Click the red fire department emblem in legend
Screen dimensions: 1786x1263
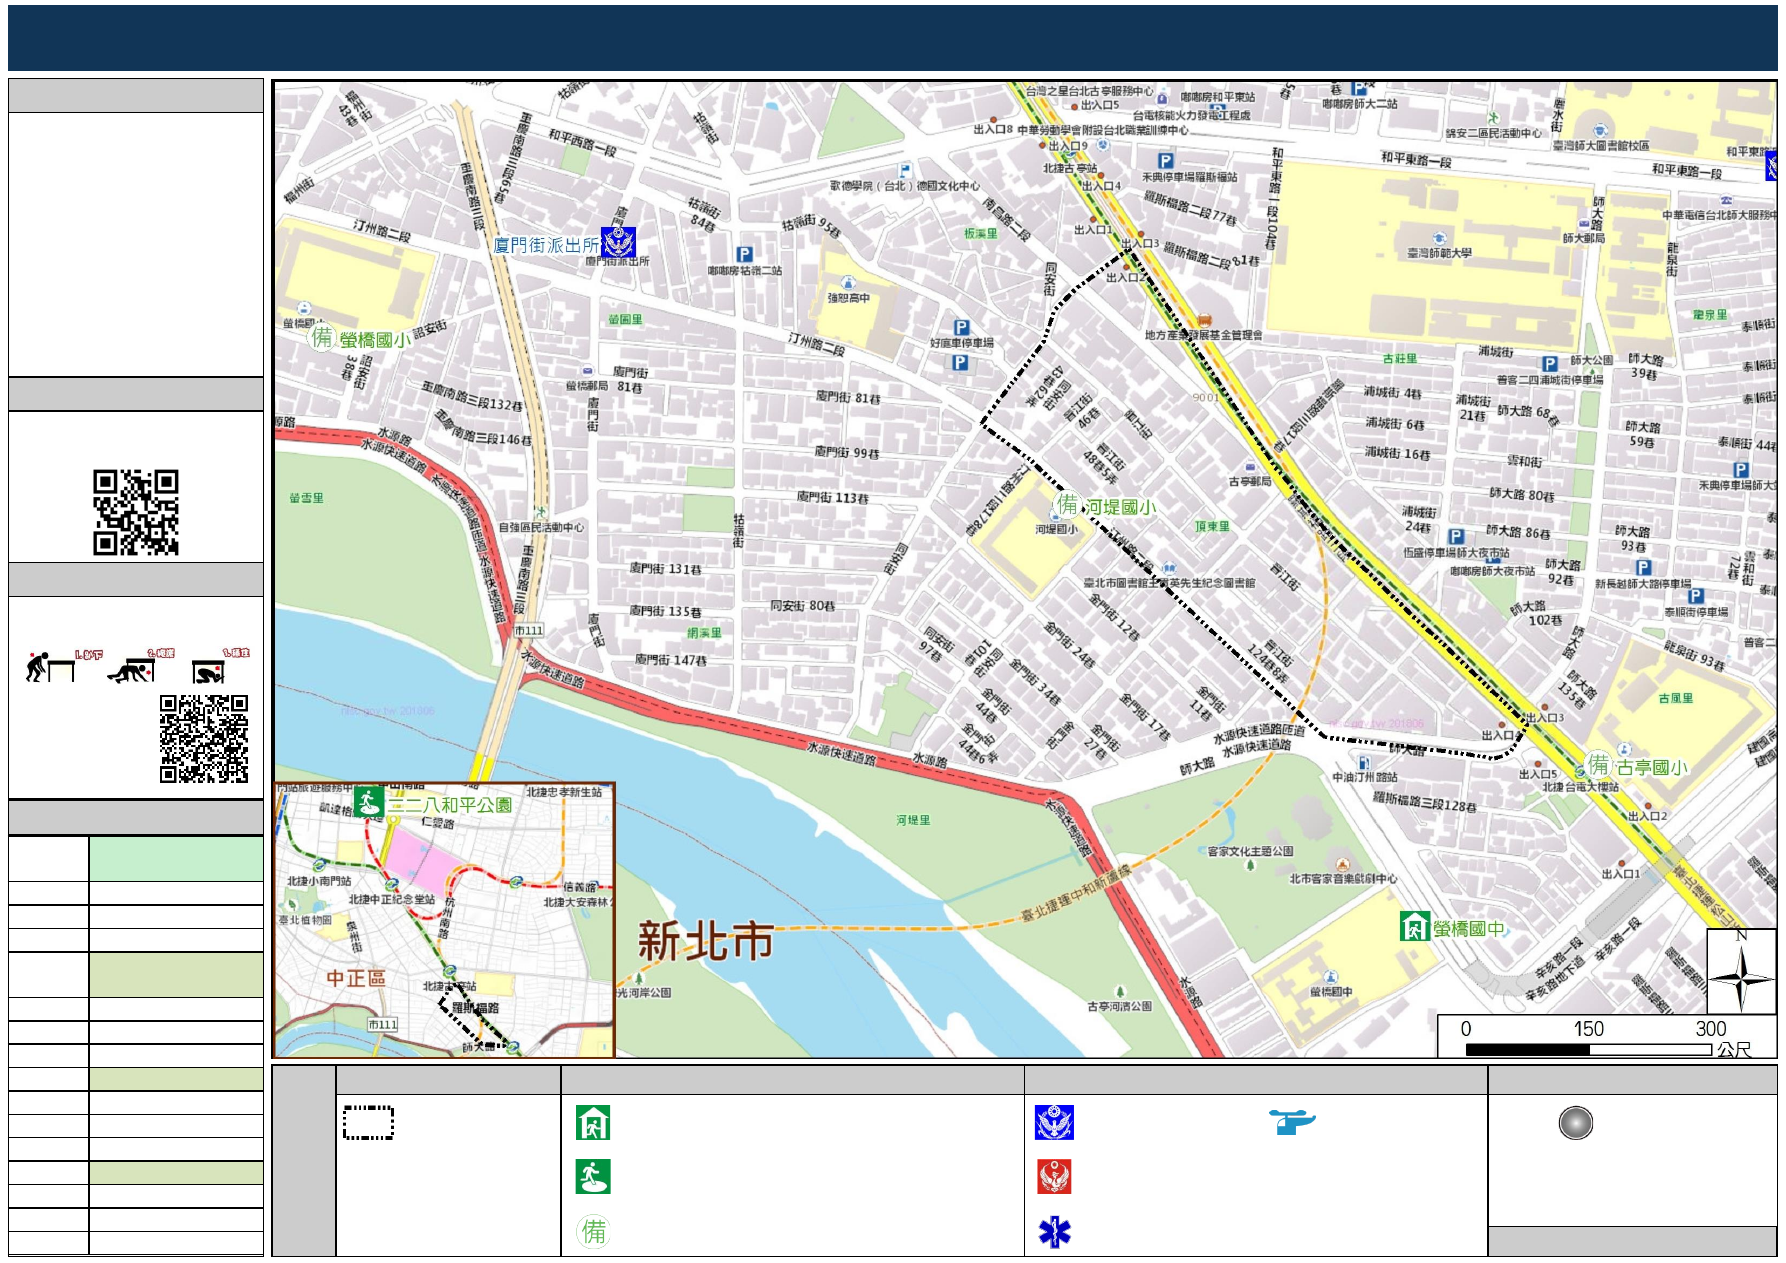coord(1054,1177)
